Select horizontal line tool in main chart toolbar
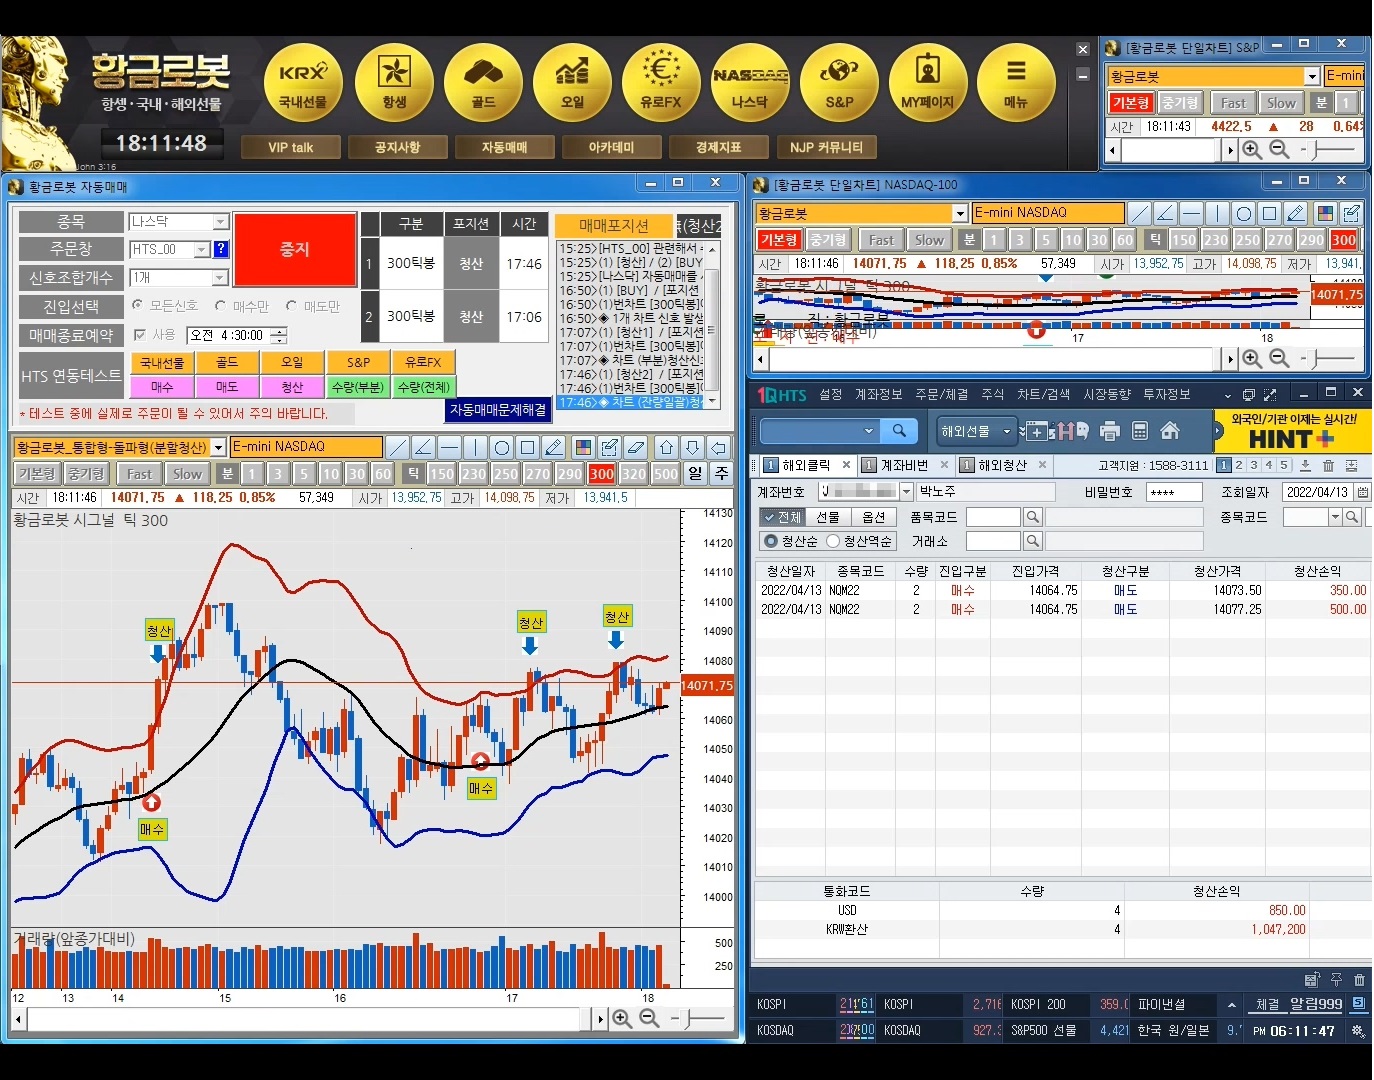This screenshot has width=1374, height=1080. coord(449,447)
